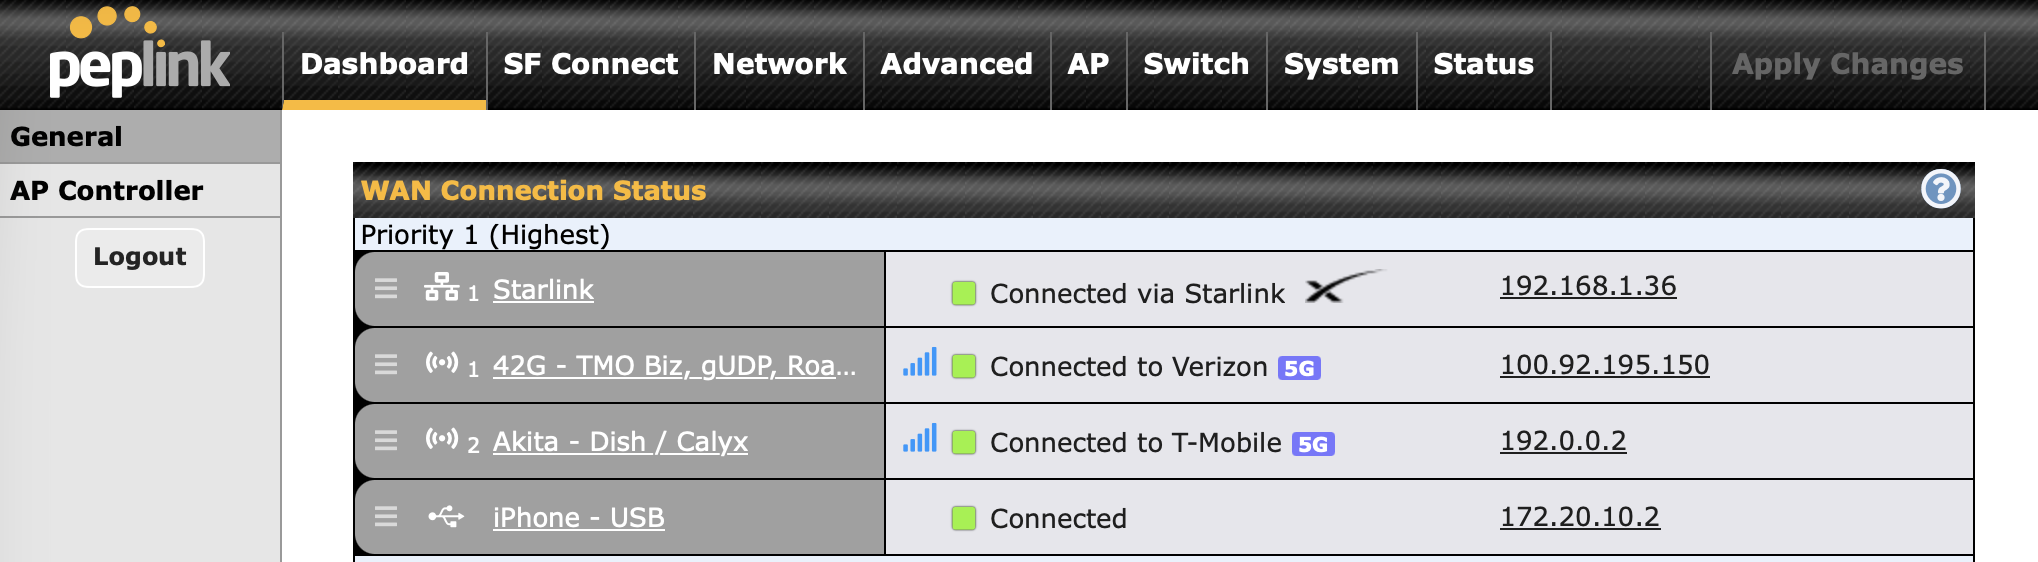The image size is (2038, 562).
Task: Go to the System tab
Action: tap(1341, 64)
